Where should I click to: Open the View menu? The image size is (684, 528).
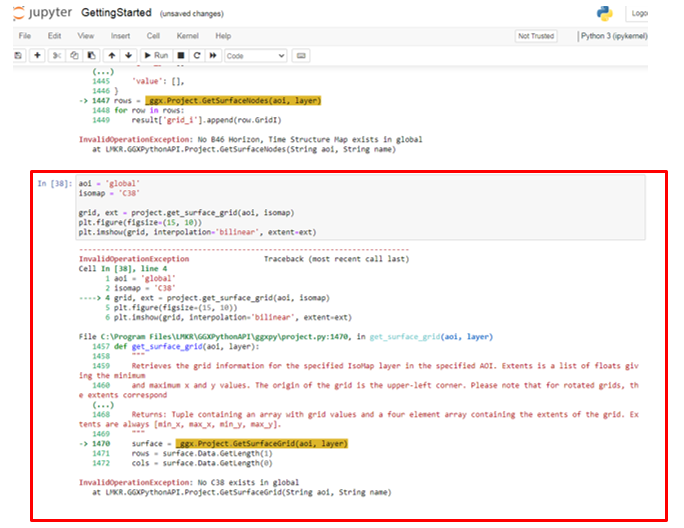point(86,36)
